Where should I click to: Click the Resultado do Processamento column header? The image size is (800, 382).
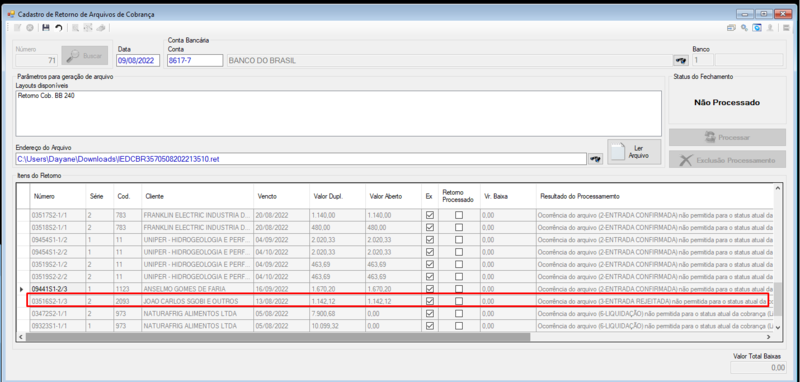(655, 196)
